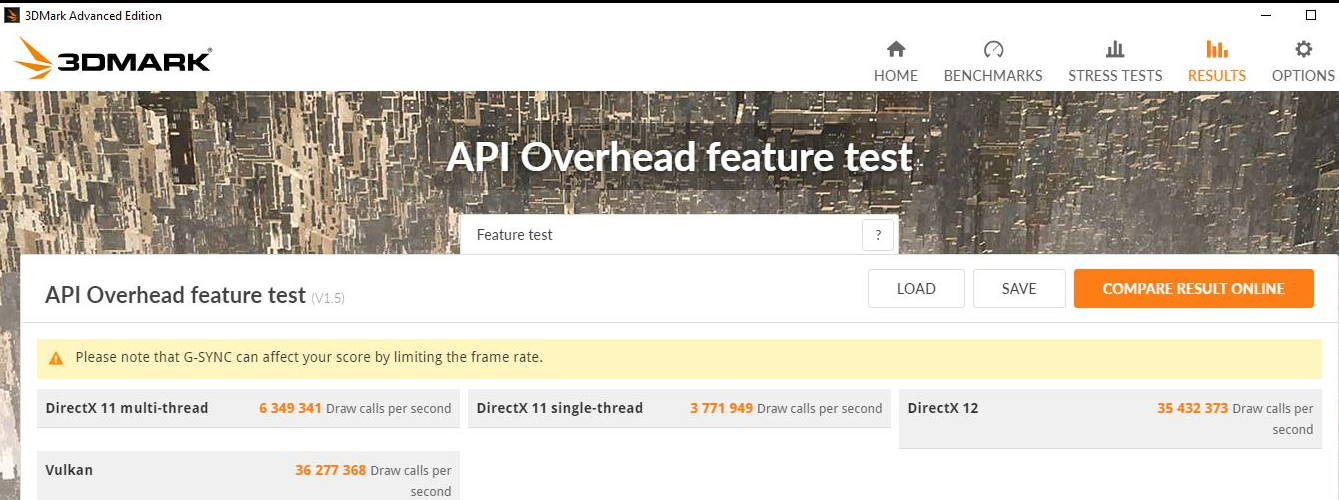
Task: Click the score 3 771 949
Action: (721, 408)
